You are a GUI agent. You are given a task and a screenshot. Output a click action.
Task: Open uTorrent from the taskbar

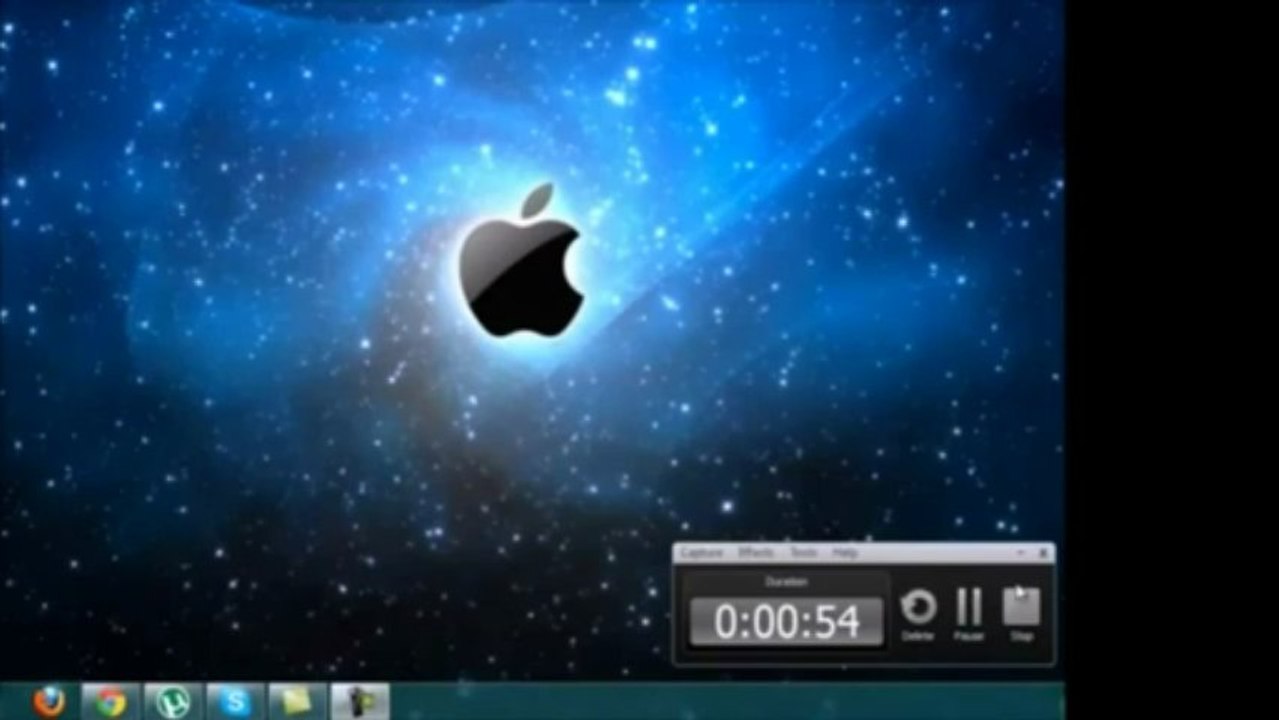tap(173, 702)
